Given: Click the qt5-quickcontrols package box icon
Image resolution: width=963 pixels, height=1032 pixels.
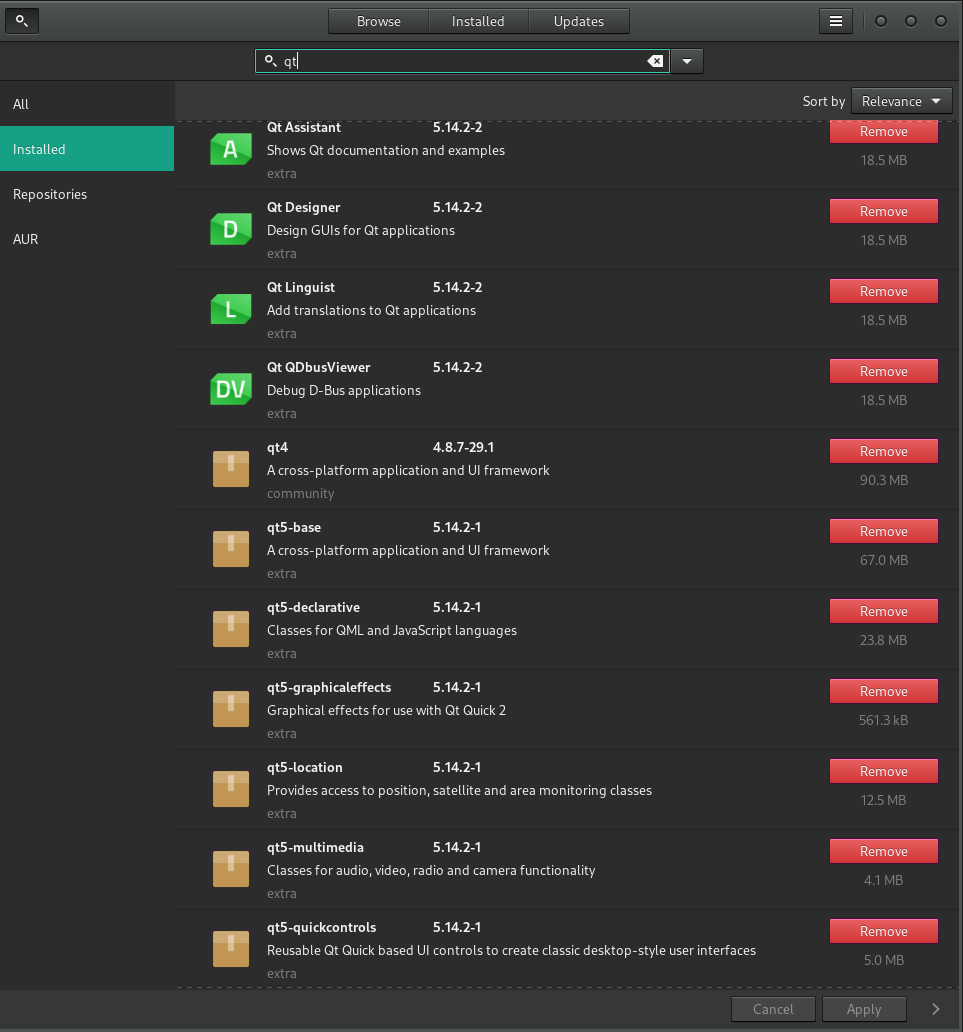Looking at the screenshot, I should [x=231, y=949].
